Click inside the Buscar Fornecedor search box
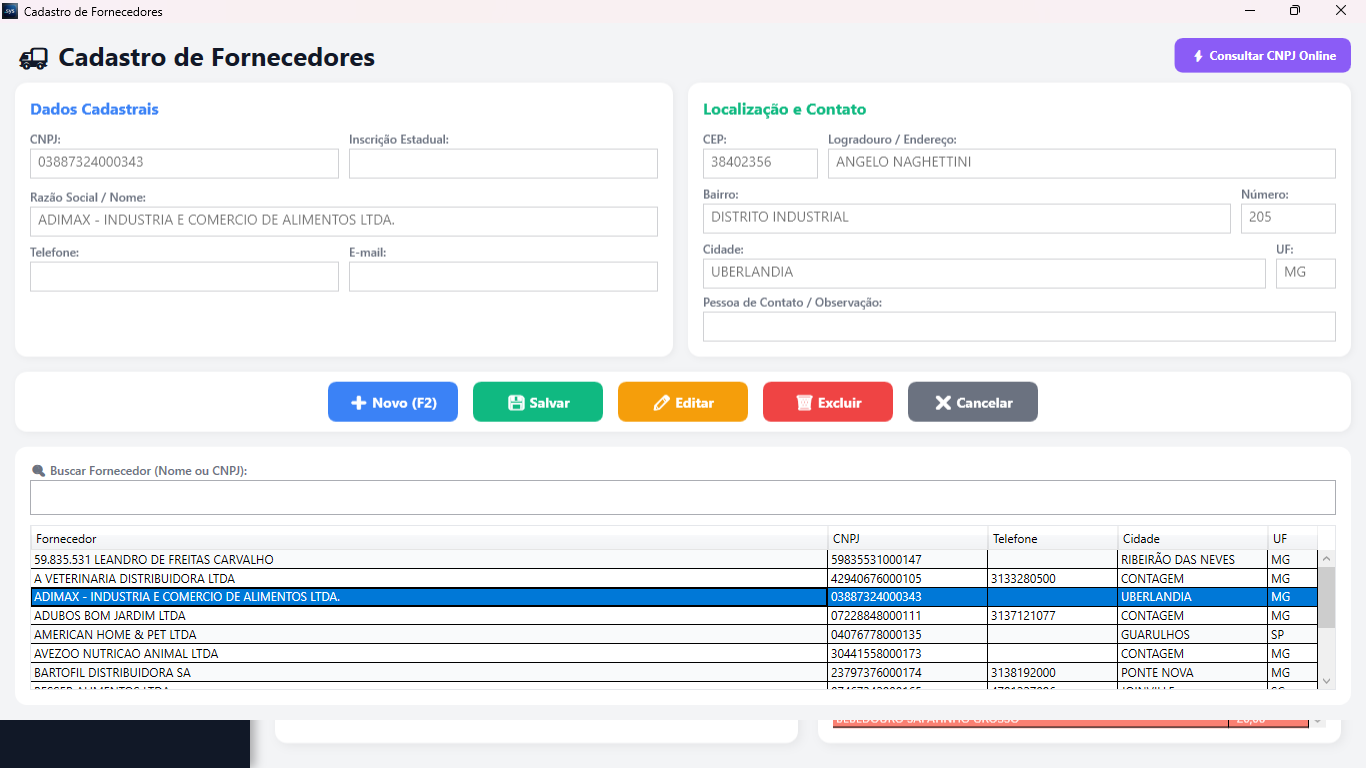Image resolution: width=1366 pixels, height=768 pixels. click(x=683, y=496)
